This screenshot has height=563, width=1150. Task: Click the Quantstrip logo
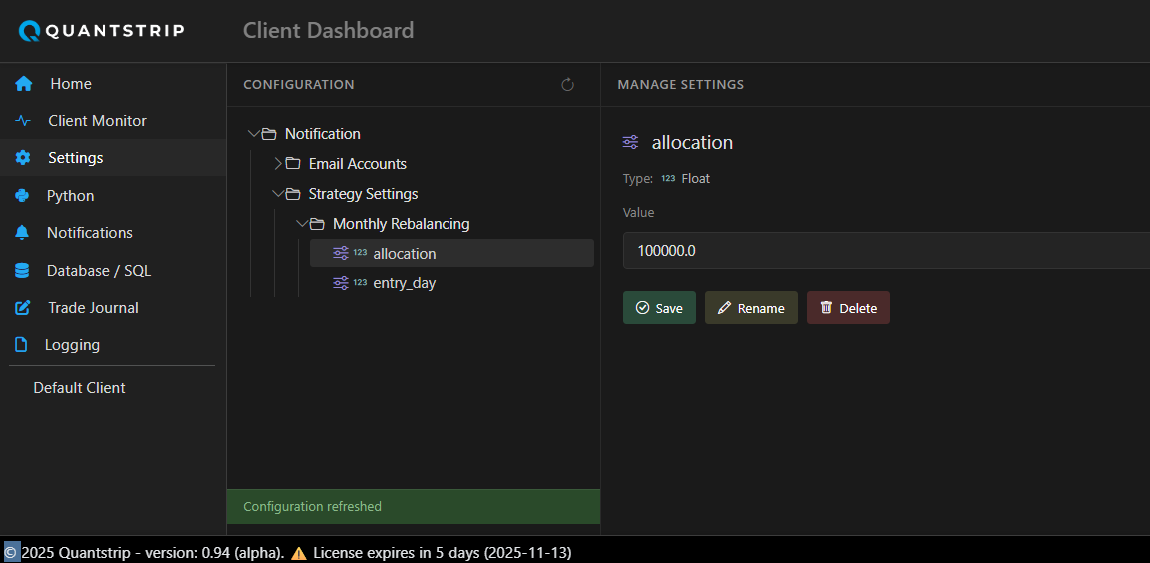pos(101,31)
